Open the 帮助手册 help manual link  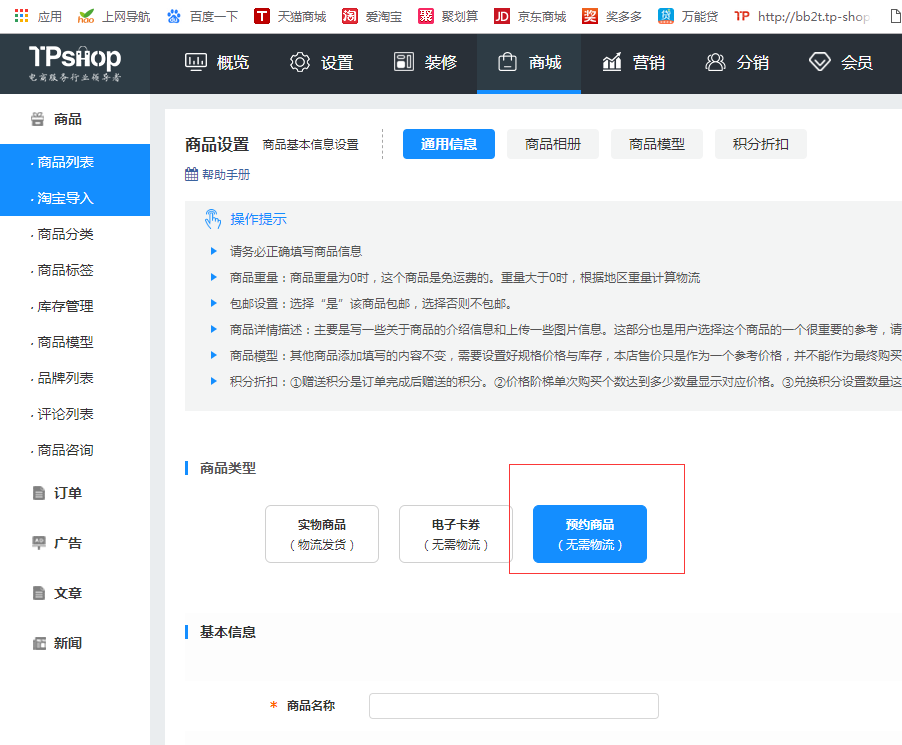[x=218, y=175]
